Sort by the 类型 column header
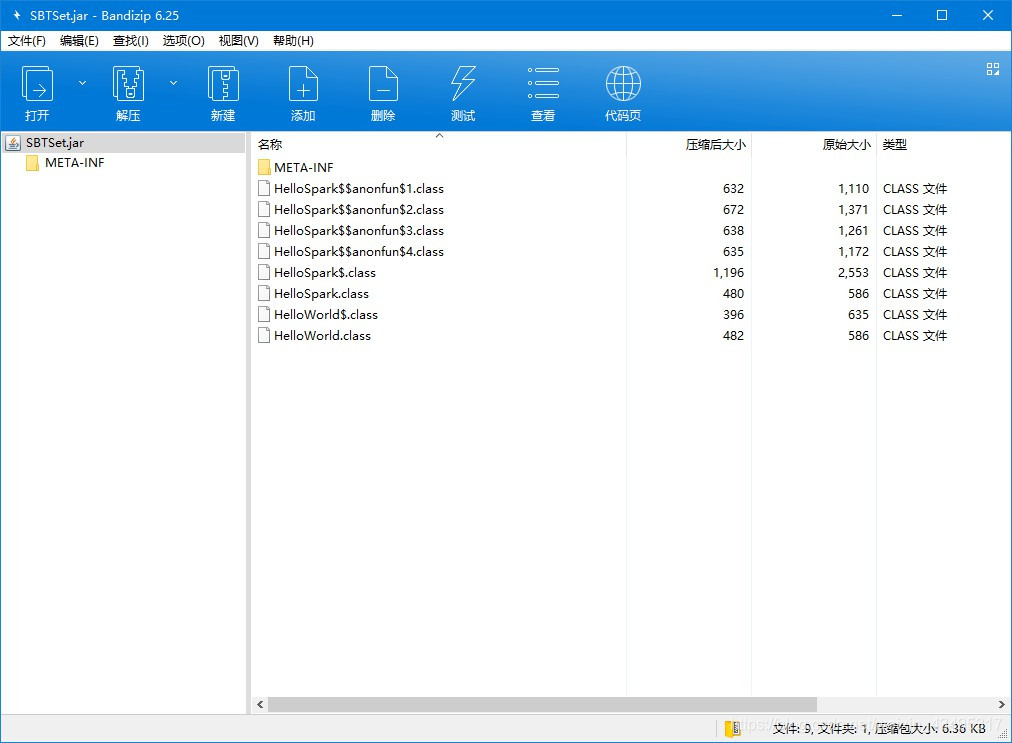 895,145
